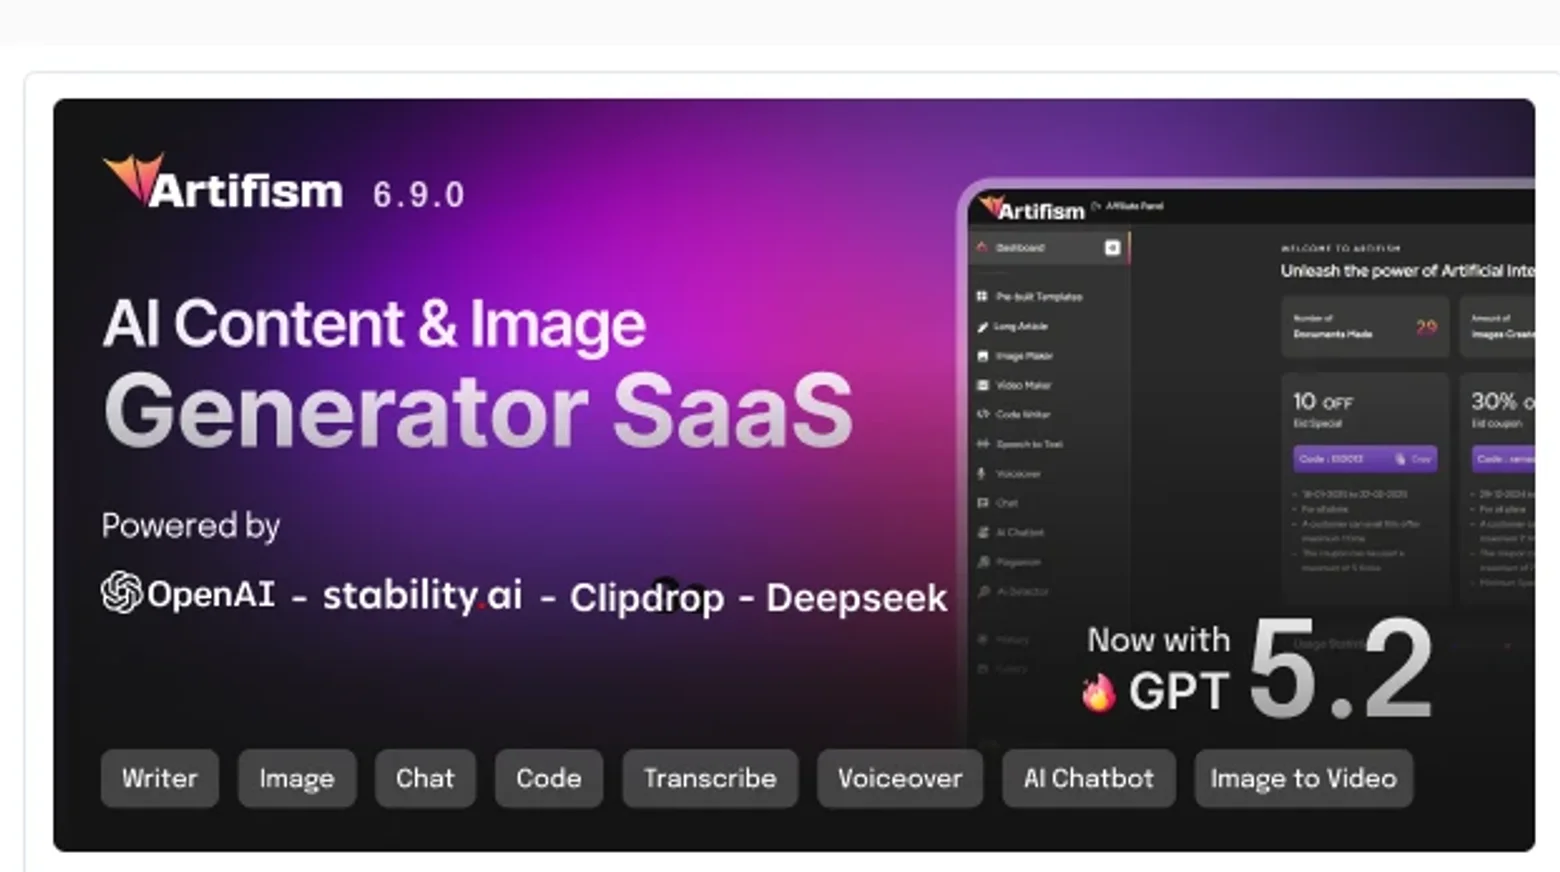The image size is (1560, 872).
Task: Click the '10 OFF' coupon title
Action: (x=1323, y=402)
